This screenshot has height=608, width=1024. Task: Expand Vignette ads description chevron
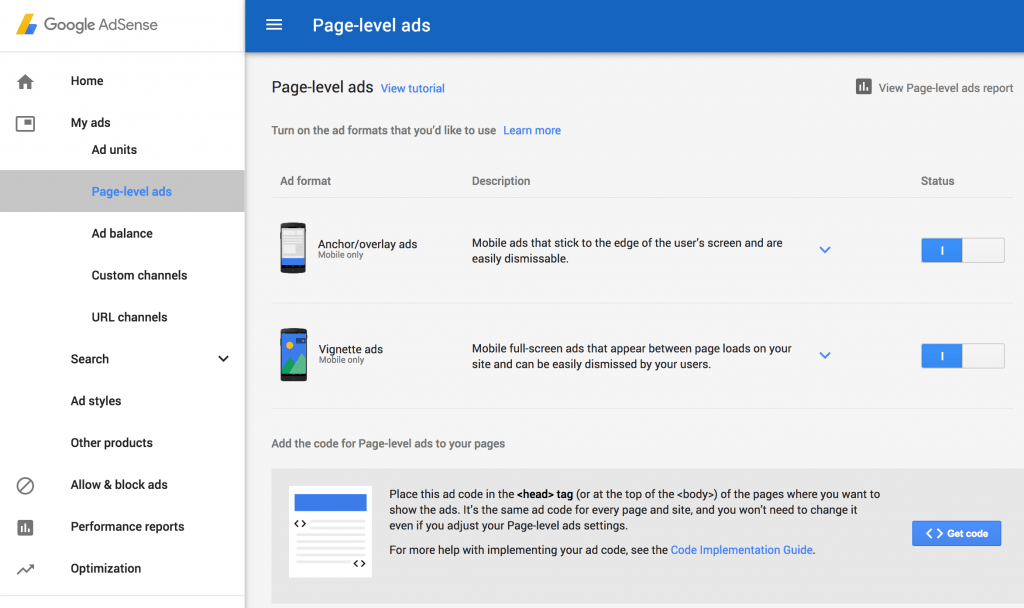pyautogui.click(x=825, y=355)
